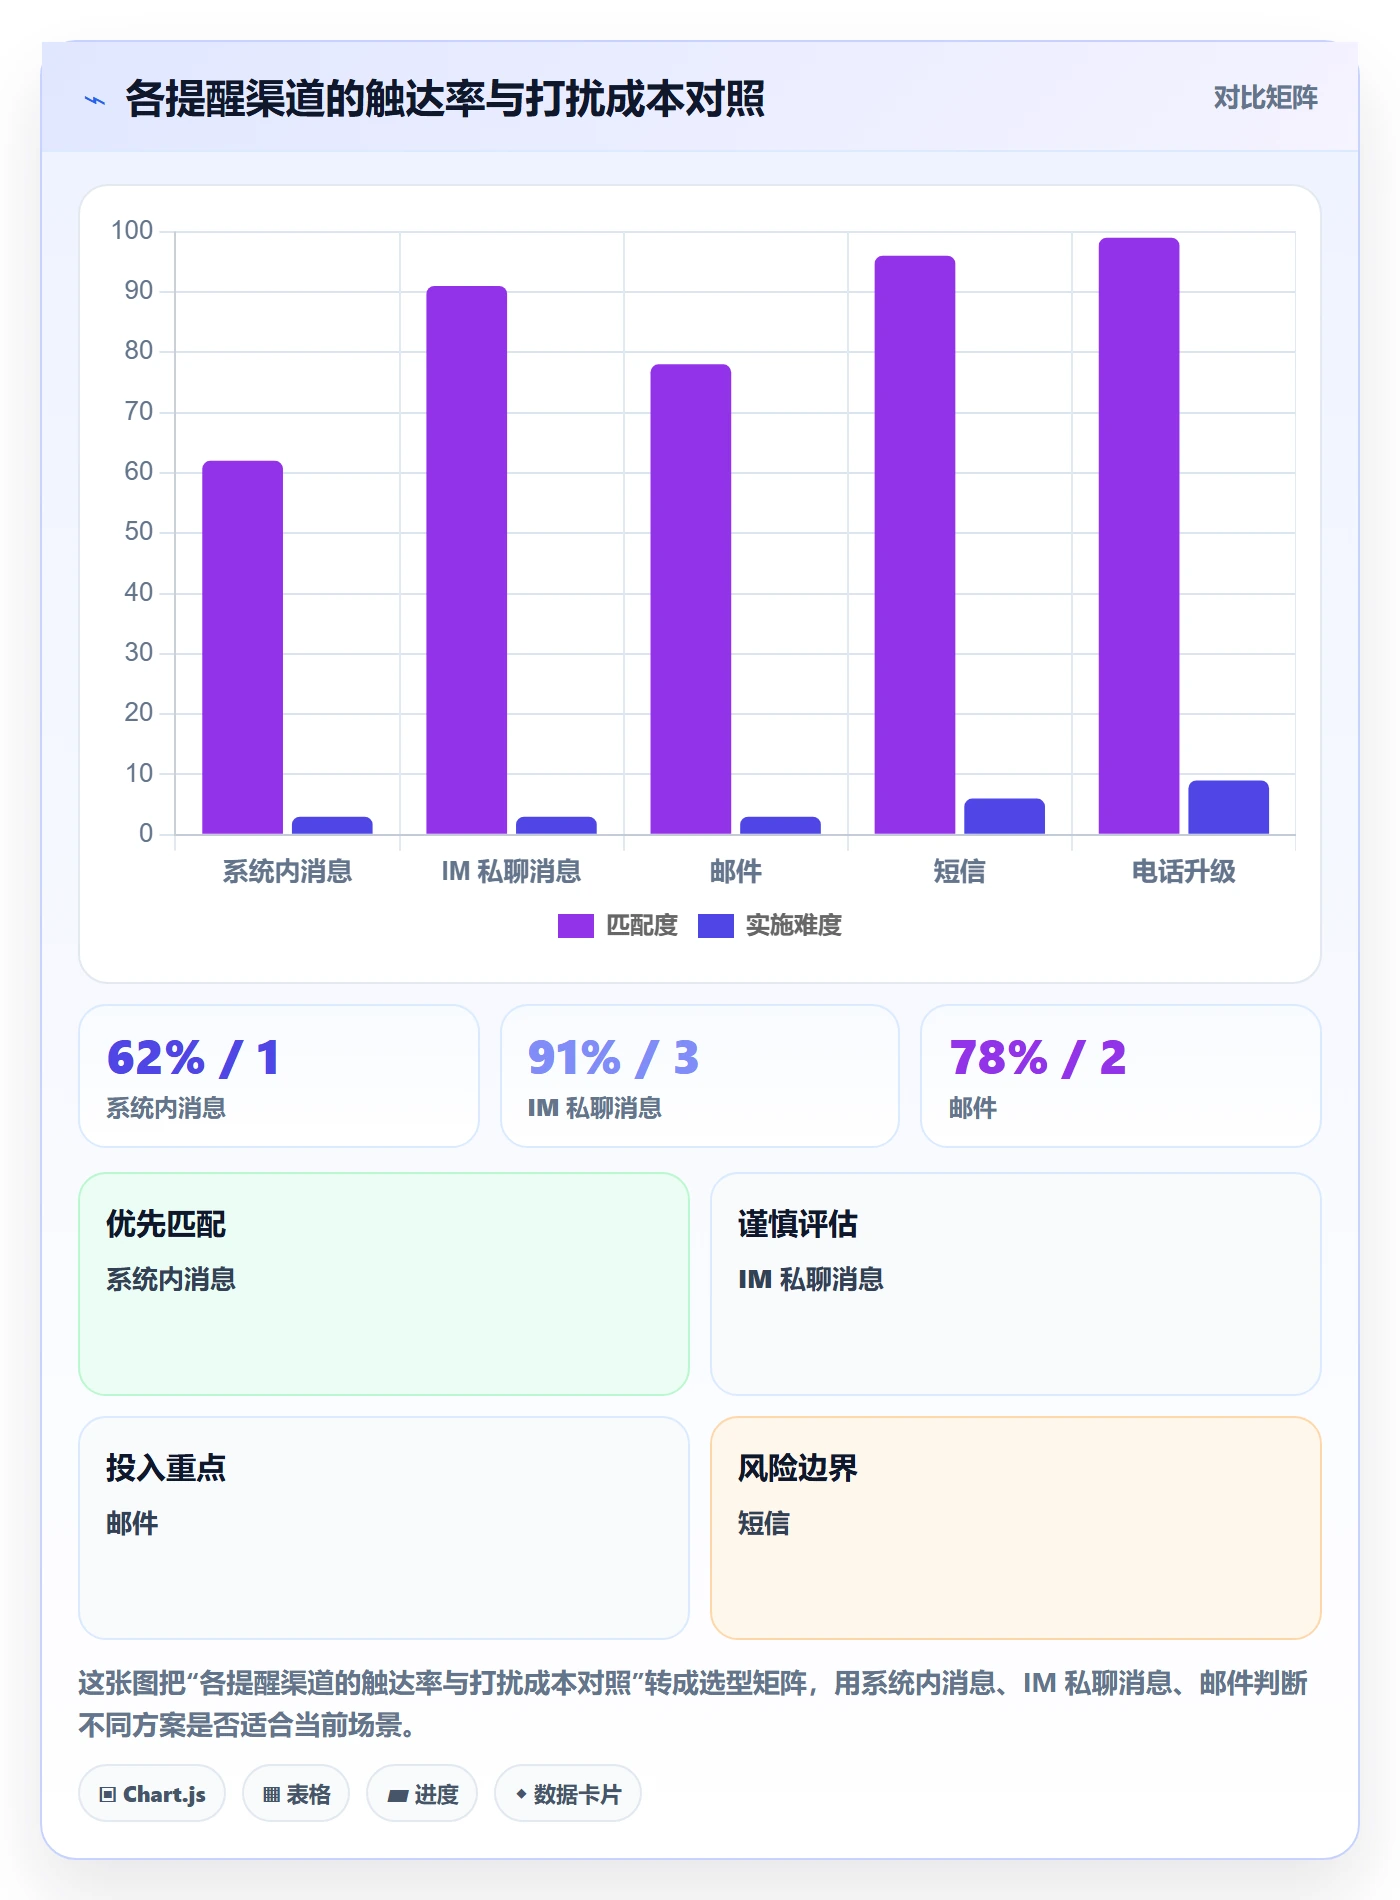1400x1900 pixels.
Task: Click the purple bar for 电话升级
Action: pos(1139,536)
